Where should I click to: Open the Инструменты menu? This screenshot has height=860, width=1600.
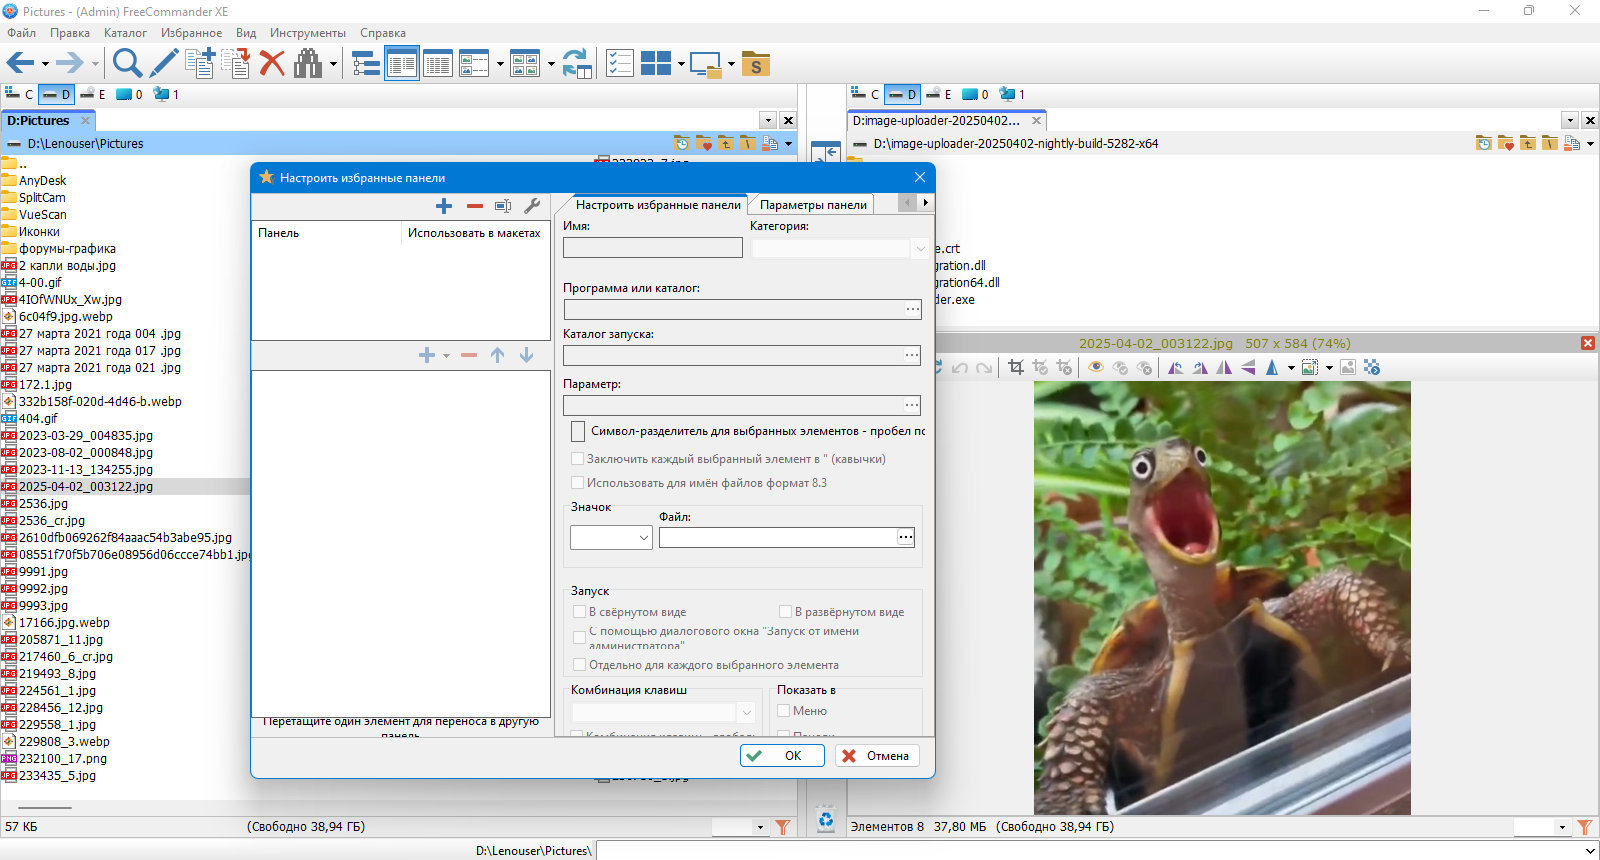pyautogui.click(x=308, y=33)
